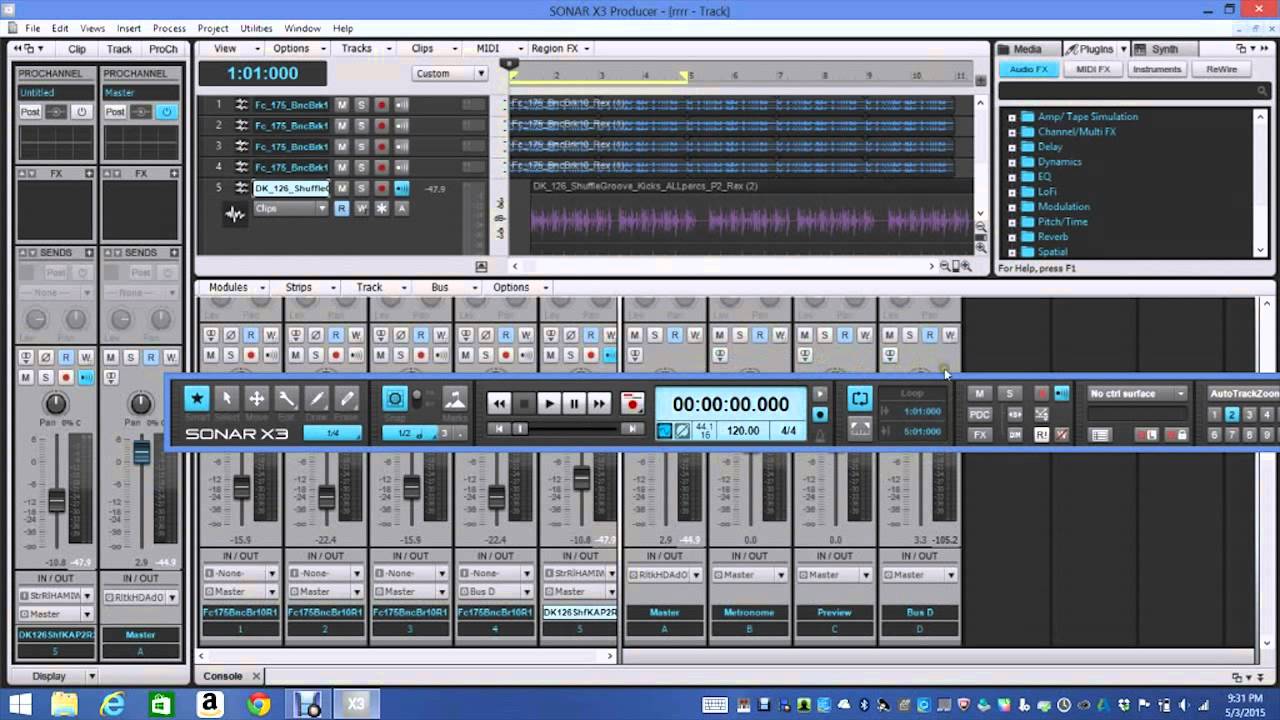This screenshot has height=720, width=1280.
Task: Open the Marks module icon
Action: [x=454, y=400]
